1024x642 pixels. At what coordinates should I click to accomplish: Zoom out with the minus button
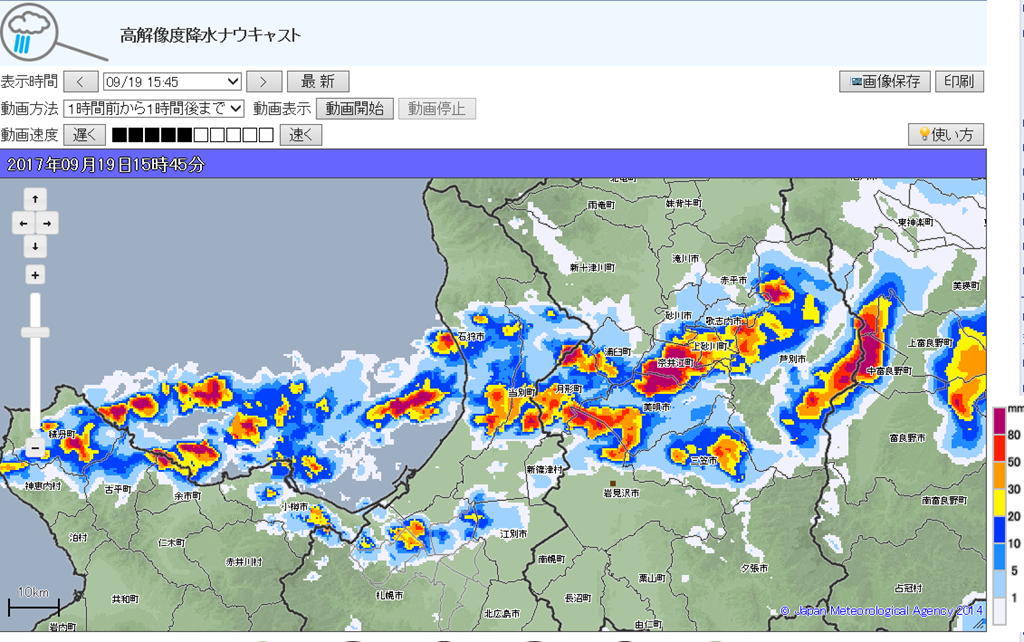(35, 450)
